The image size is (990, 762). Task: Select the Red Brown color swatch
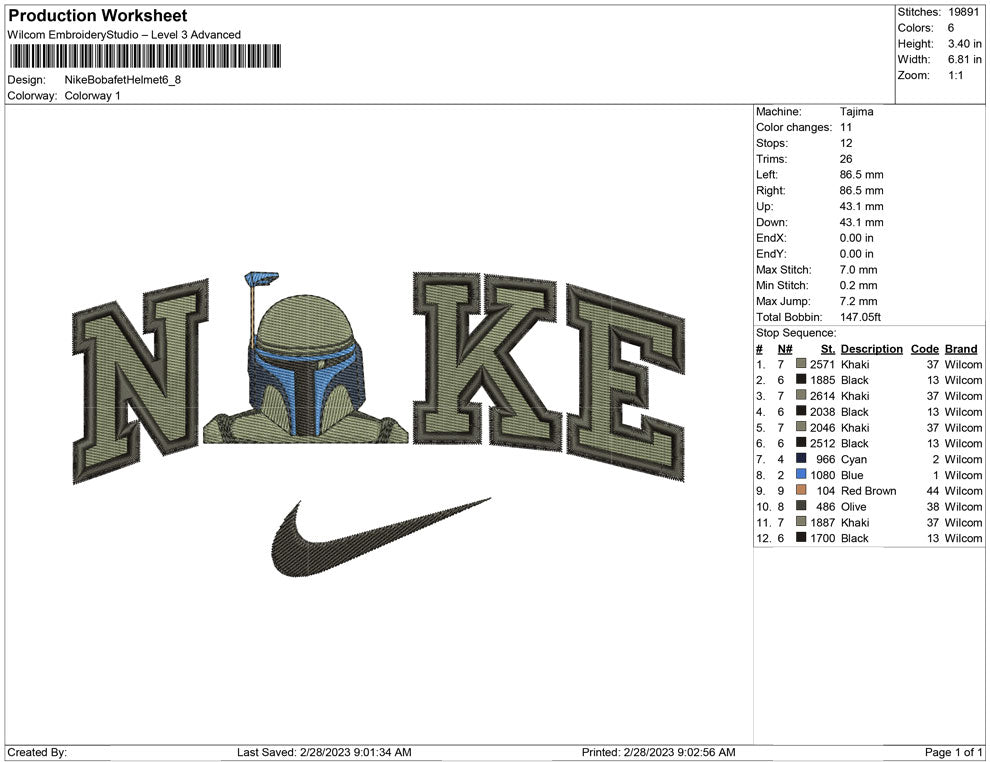801,490
